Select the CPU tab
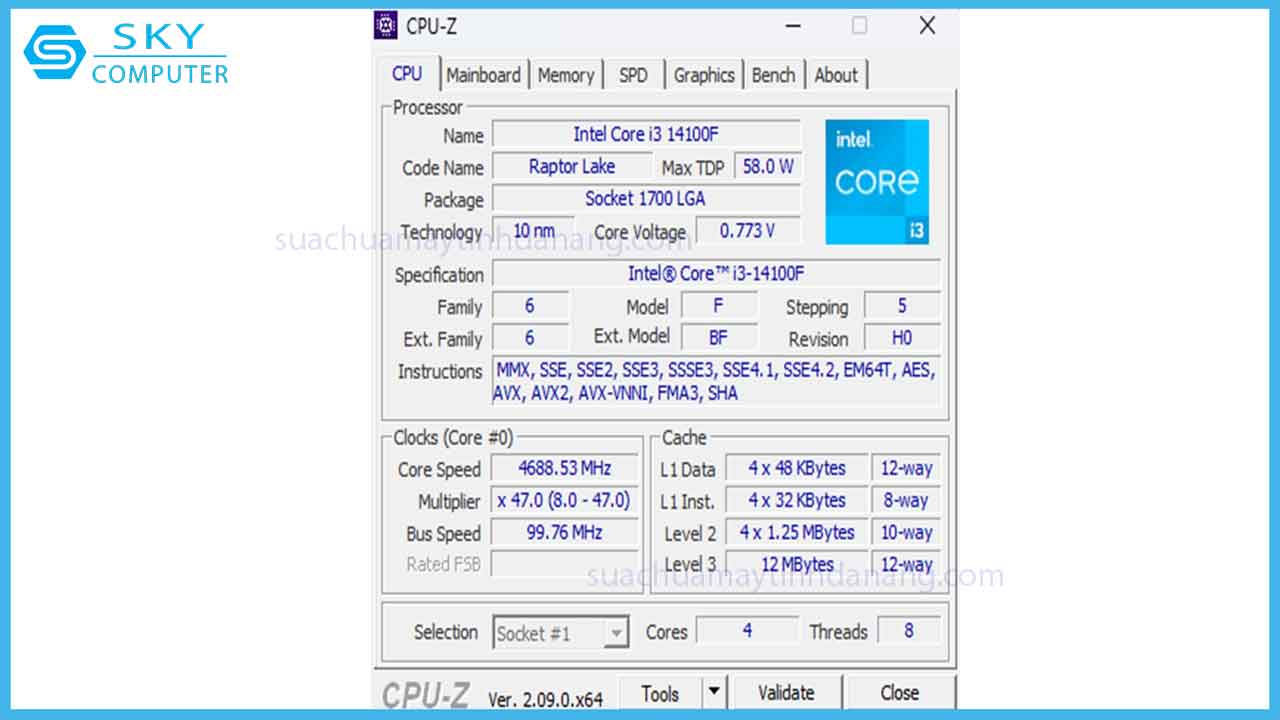This screenshot has height=720, width=1280. coord(407,73)
